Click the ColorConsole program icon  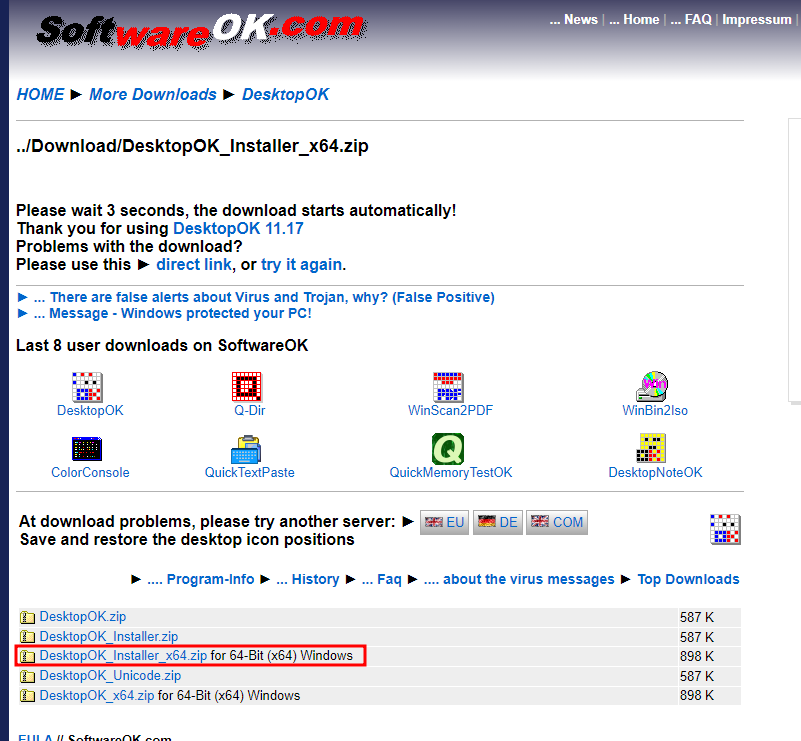[87, 449]
